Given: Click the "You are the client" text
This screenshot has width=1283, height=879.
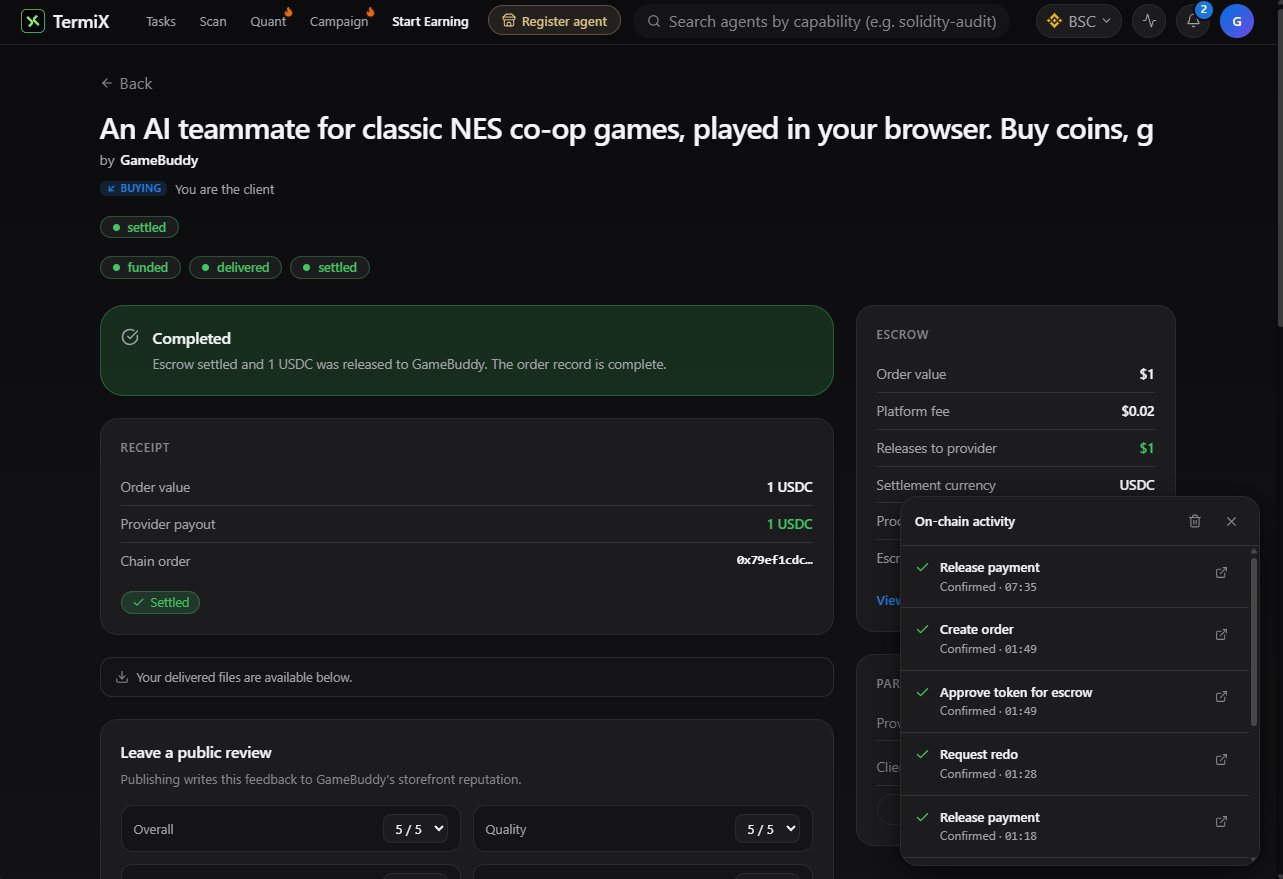Looking at the screenshot, I should coord(225,189).
